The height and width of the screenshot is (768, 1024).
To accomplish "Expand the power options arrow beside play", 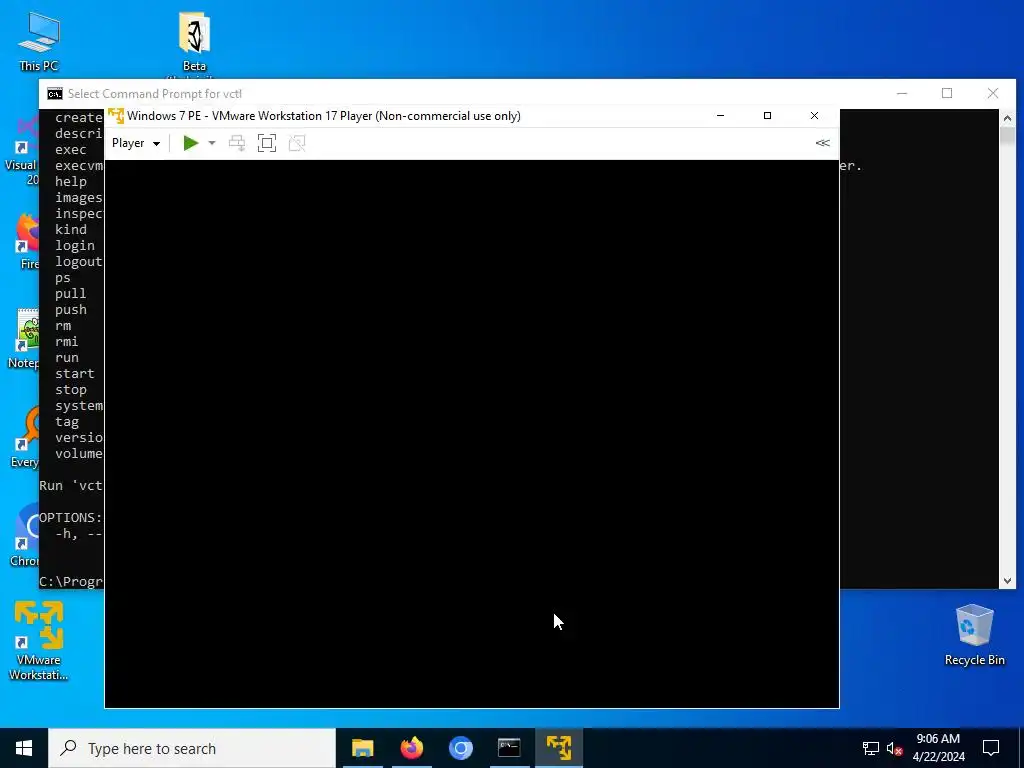I will (212, 143).
